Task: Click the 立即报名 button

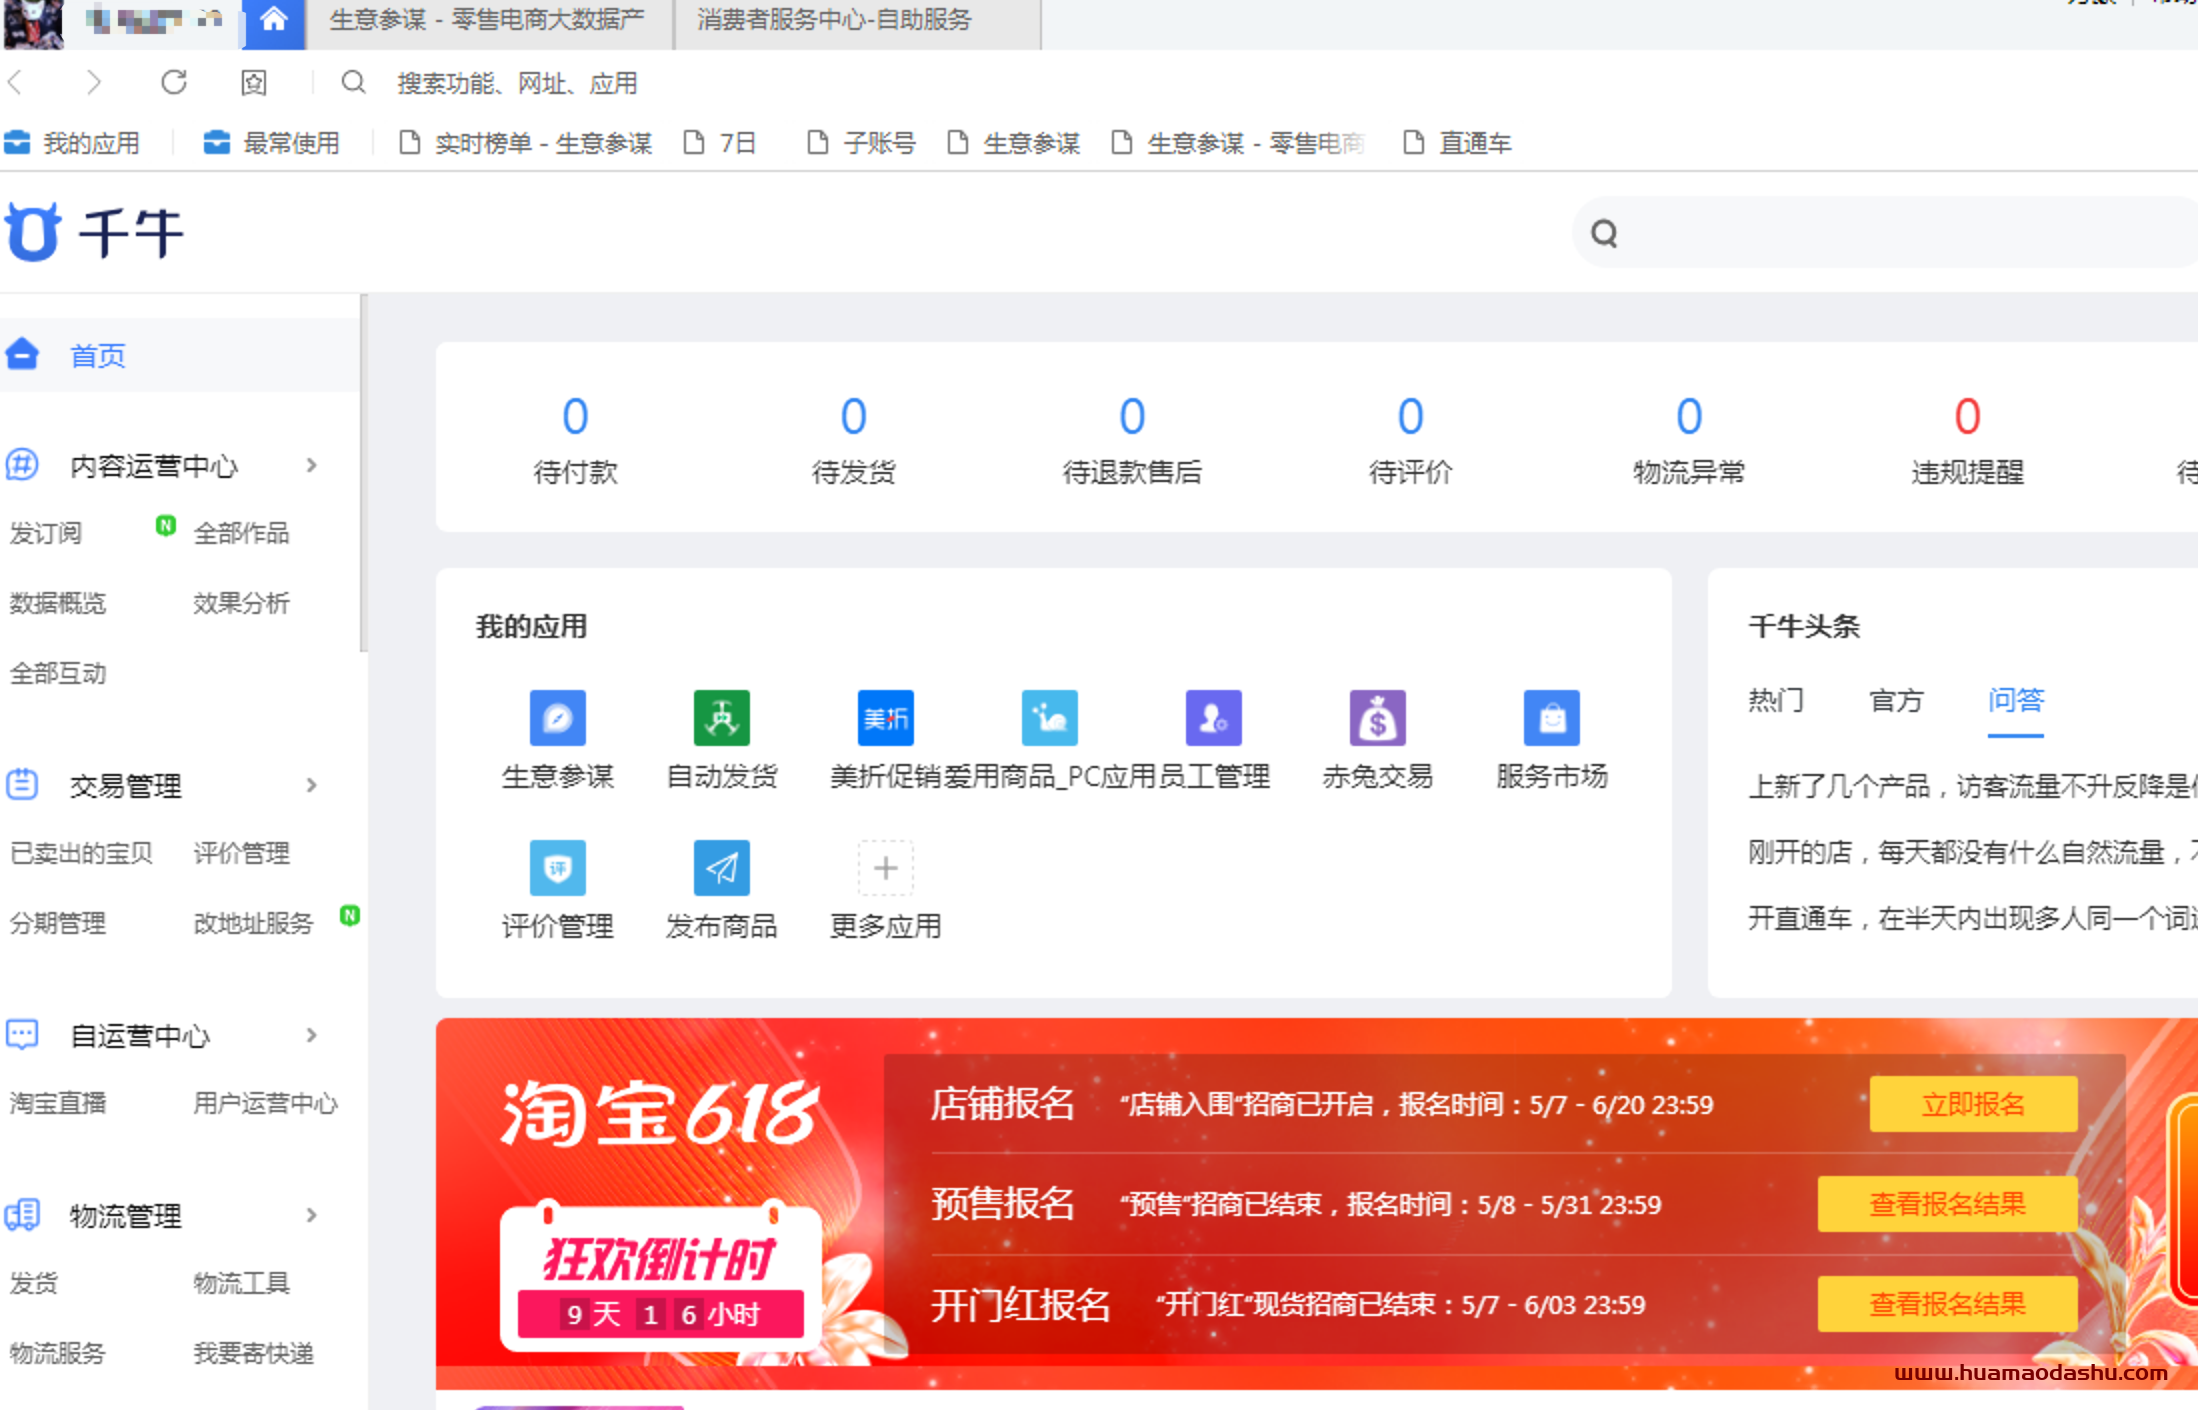Action: [1973, 1104]
